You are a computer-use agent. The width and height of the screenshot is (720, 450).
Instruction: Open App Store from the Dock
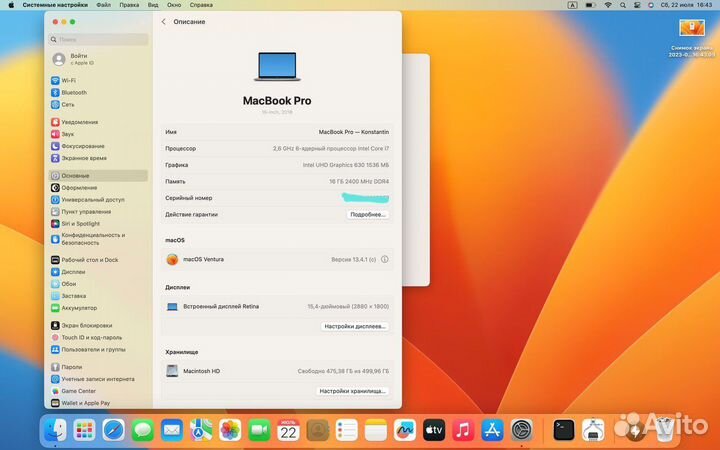click(492, 430)
